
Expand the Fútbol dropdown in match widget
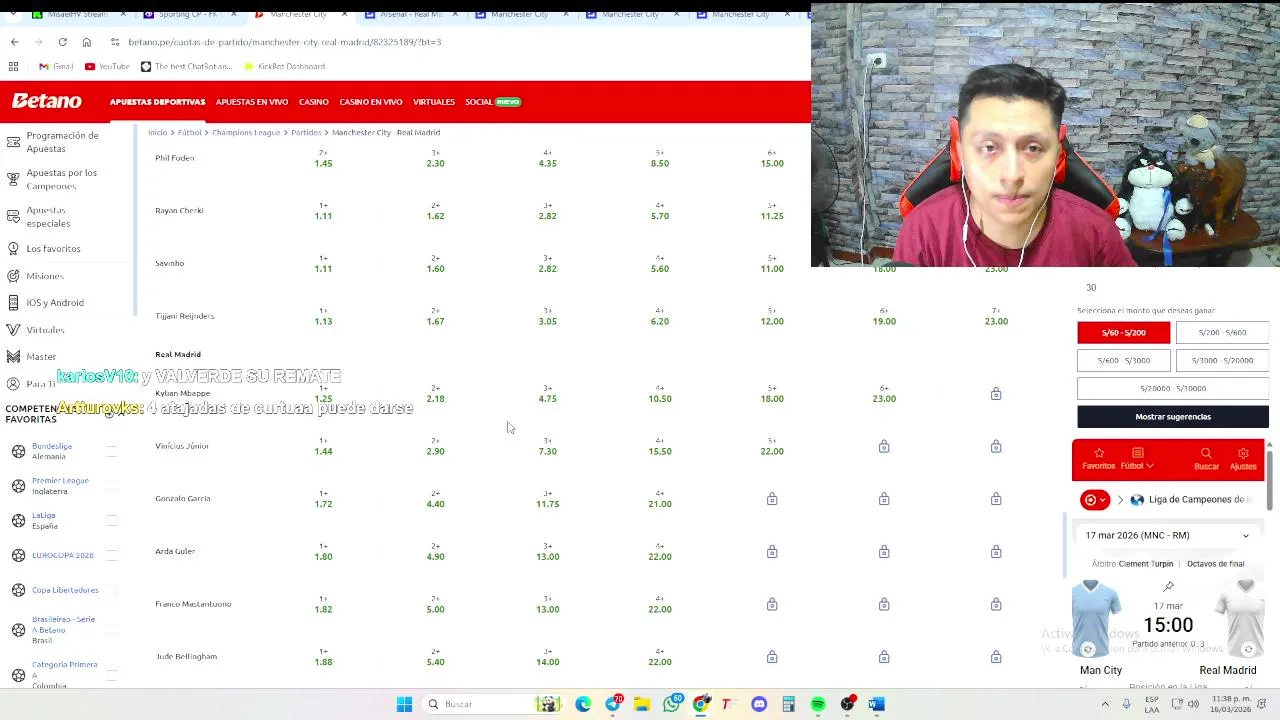[1137, 459]
